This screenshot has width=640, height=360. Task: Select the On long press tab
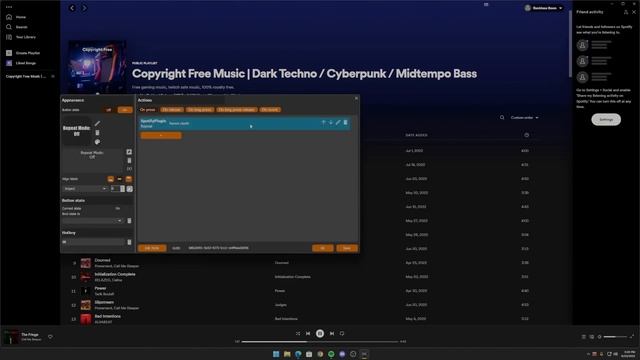point(200,110)
